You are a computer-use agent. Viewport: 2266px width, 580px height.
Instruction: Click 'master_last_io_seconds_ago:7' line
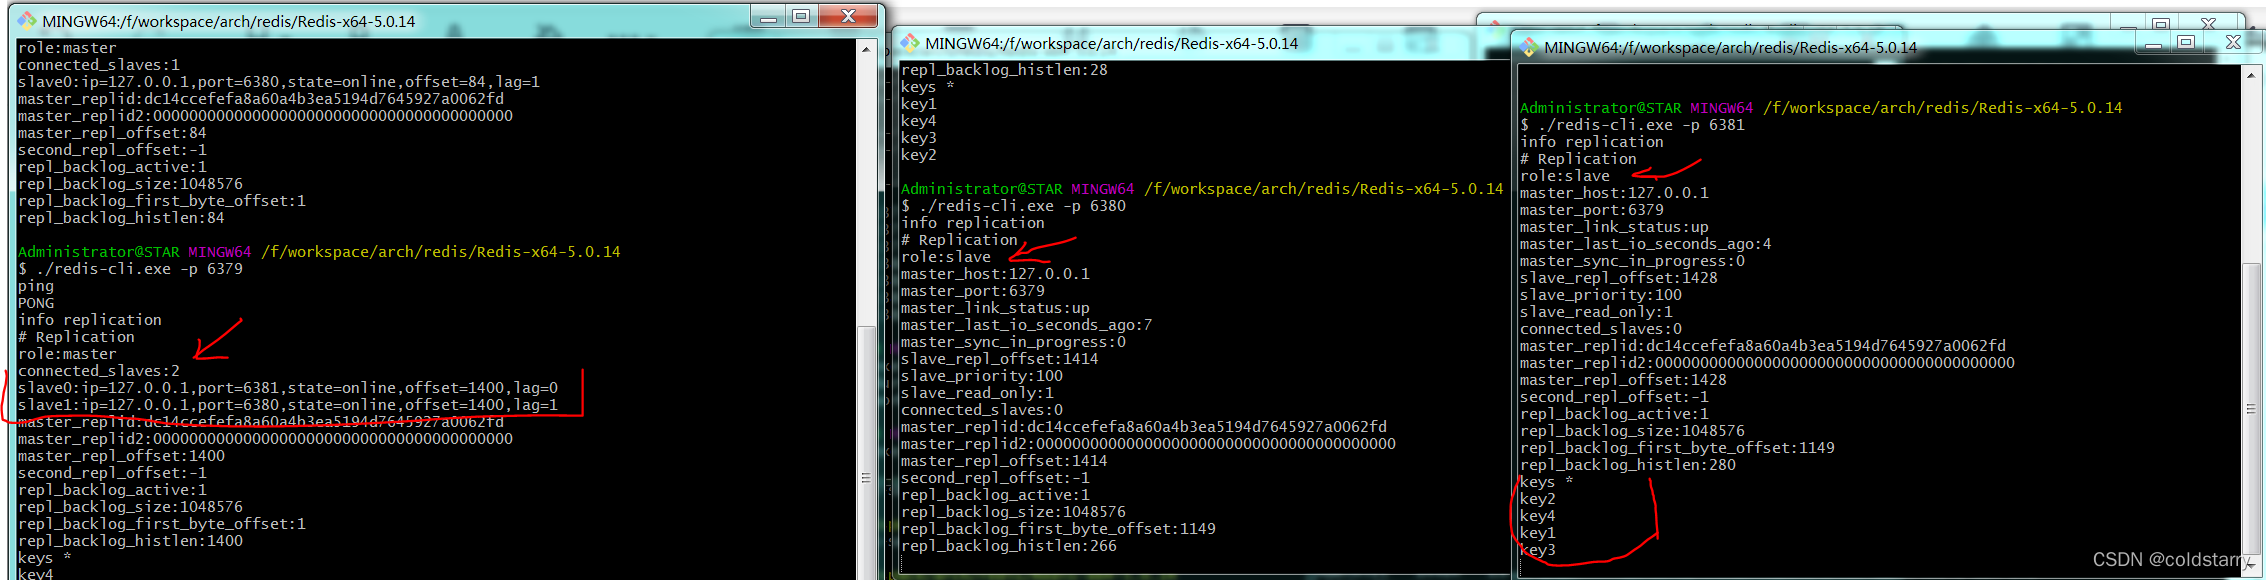tap(1027, 325)
